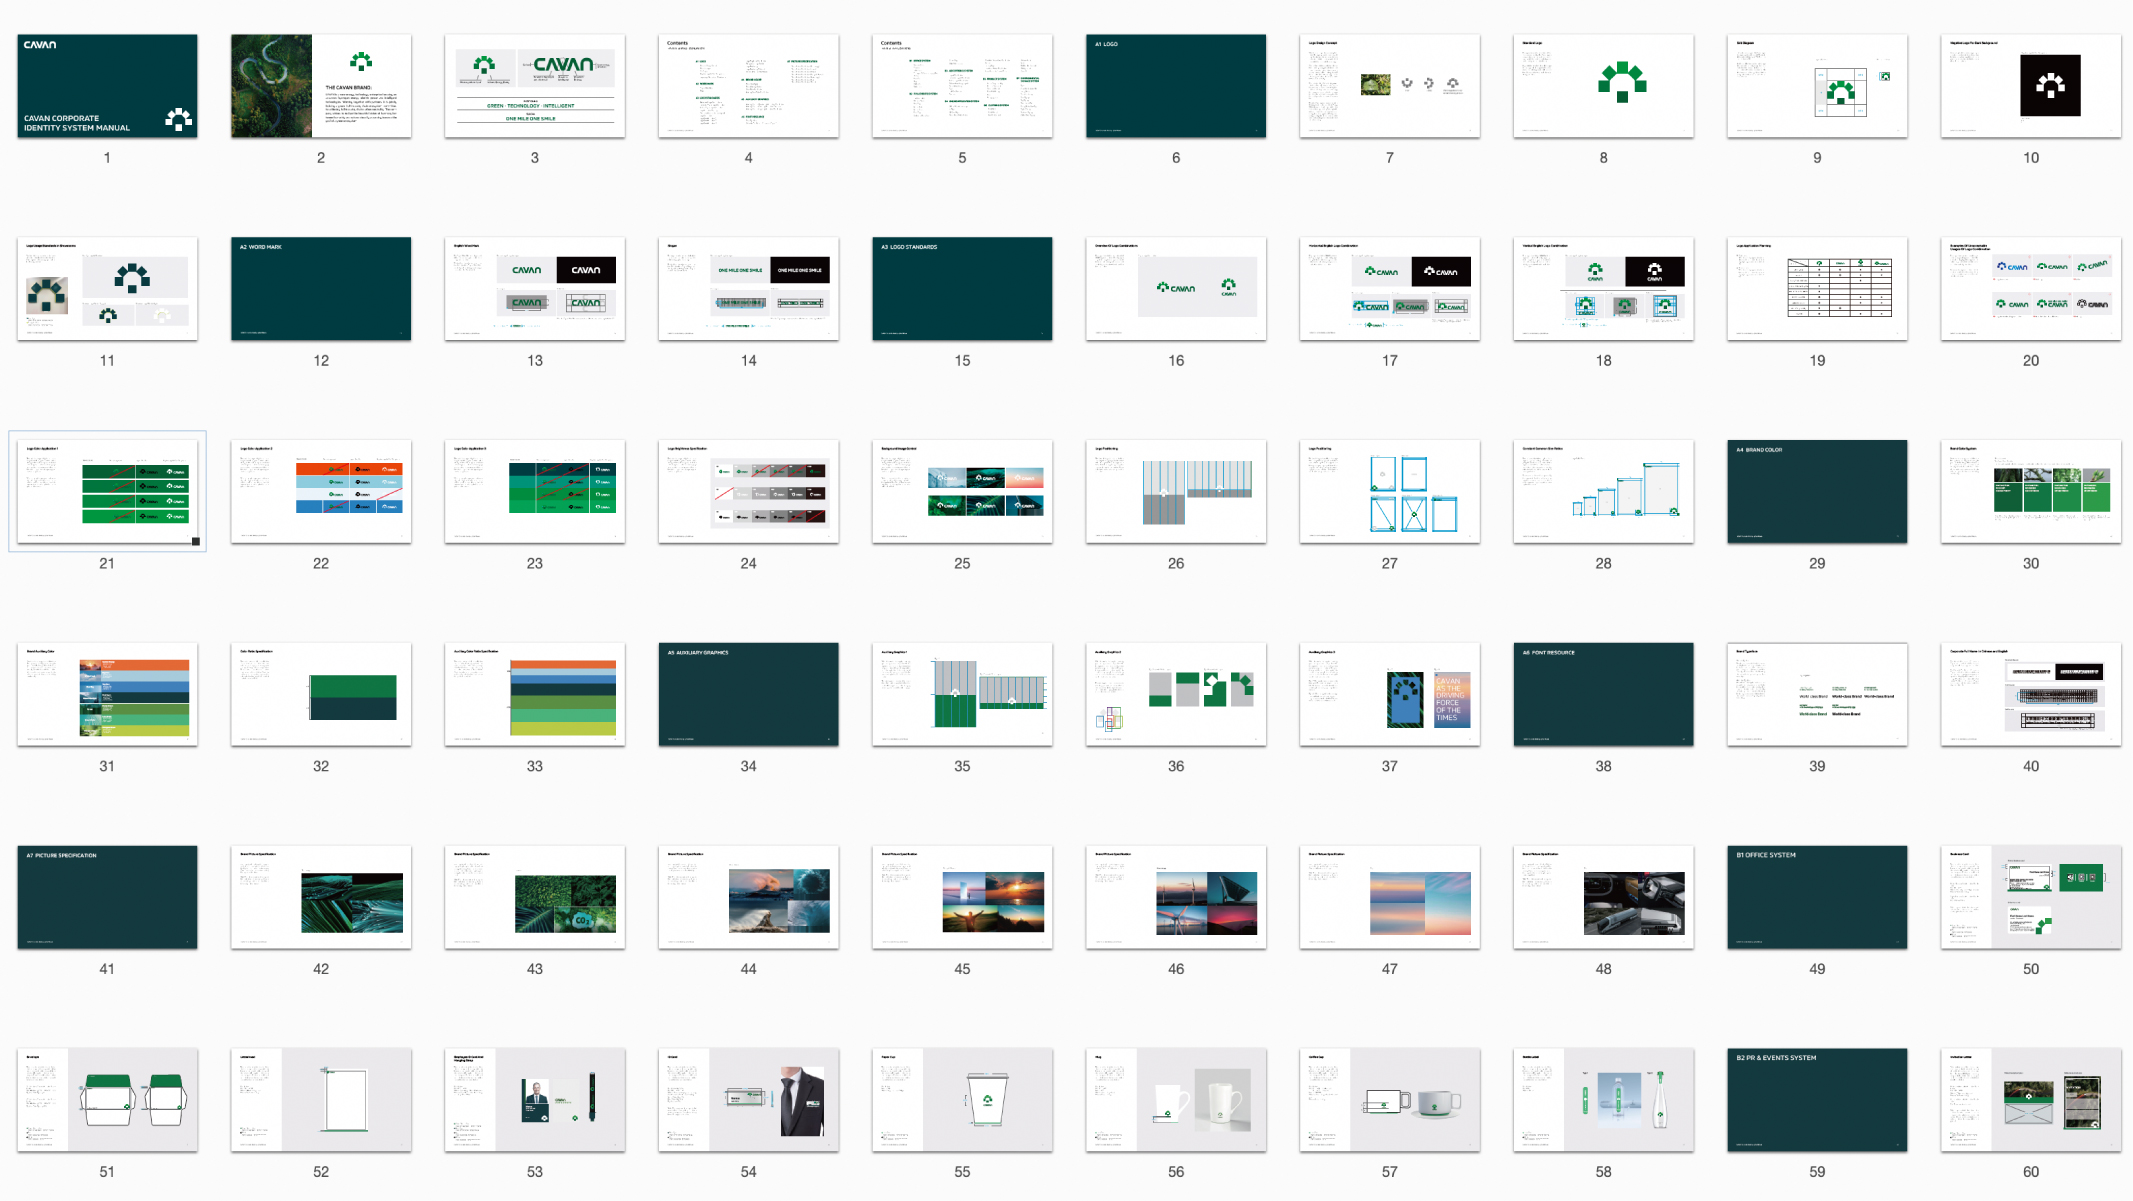Screen dimensions: 2133x1201
Task: Select slide 44 thumbnail
Action: point(749,898)
